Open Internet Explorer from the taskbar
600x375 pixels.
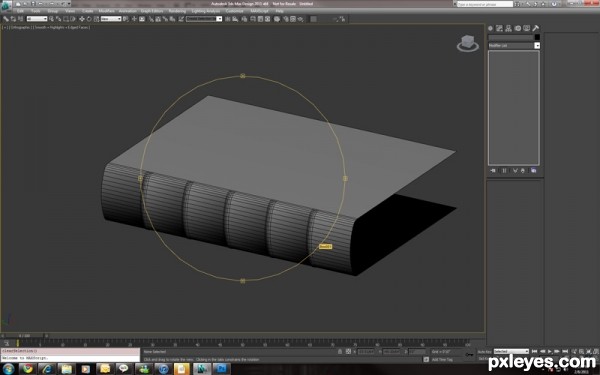(47, 368)
